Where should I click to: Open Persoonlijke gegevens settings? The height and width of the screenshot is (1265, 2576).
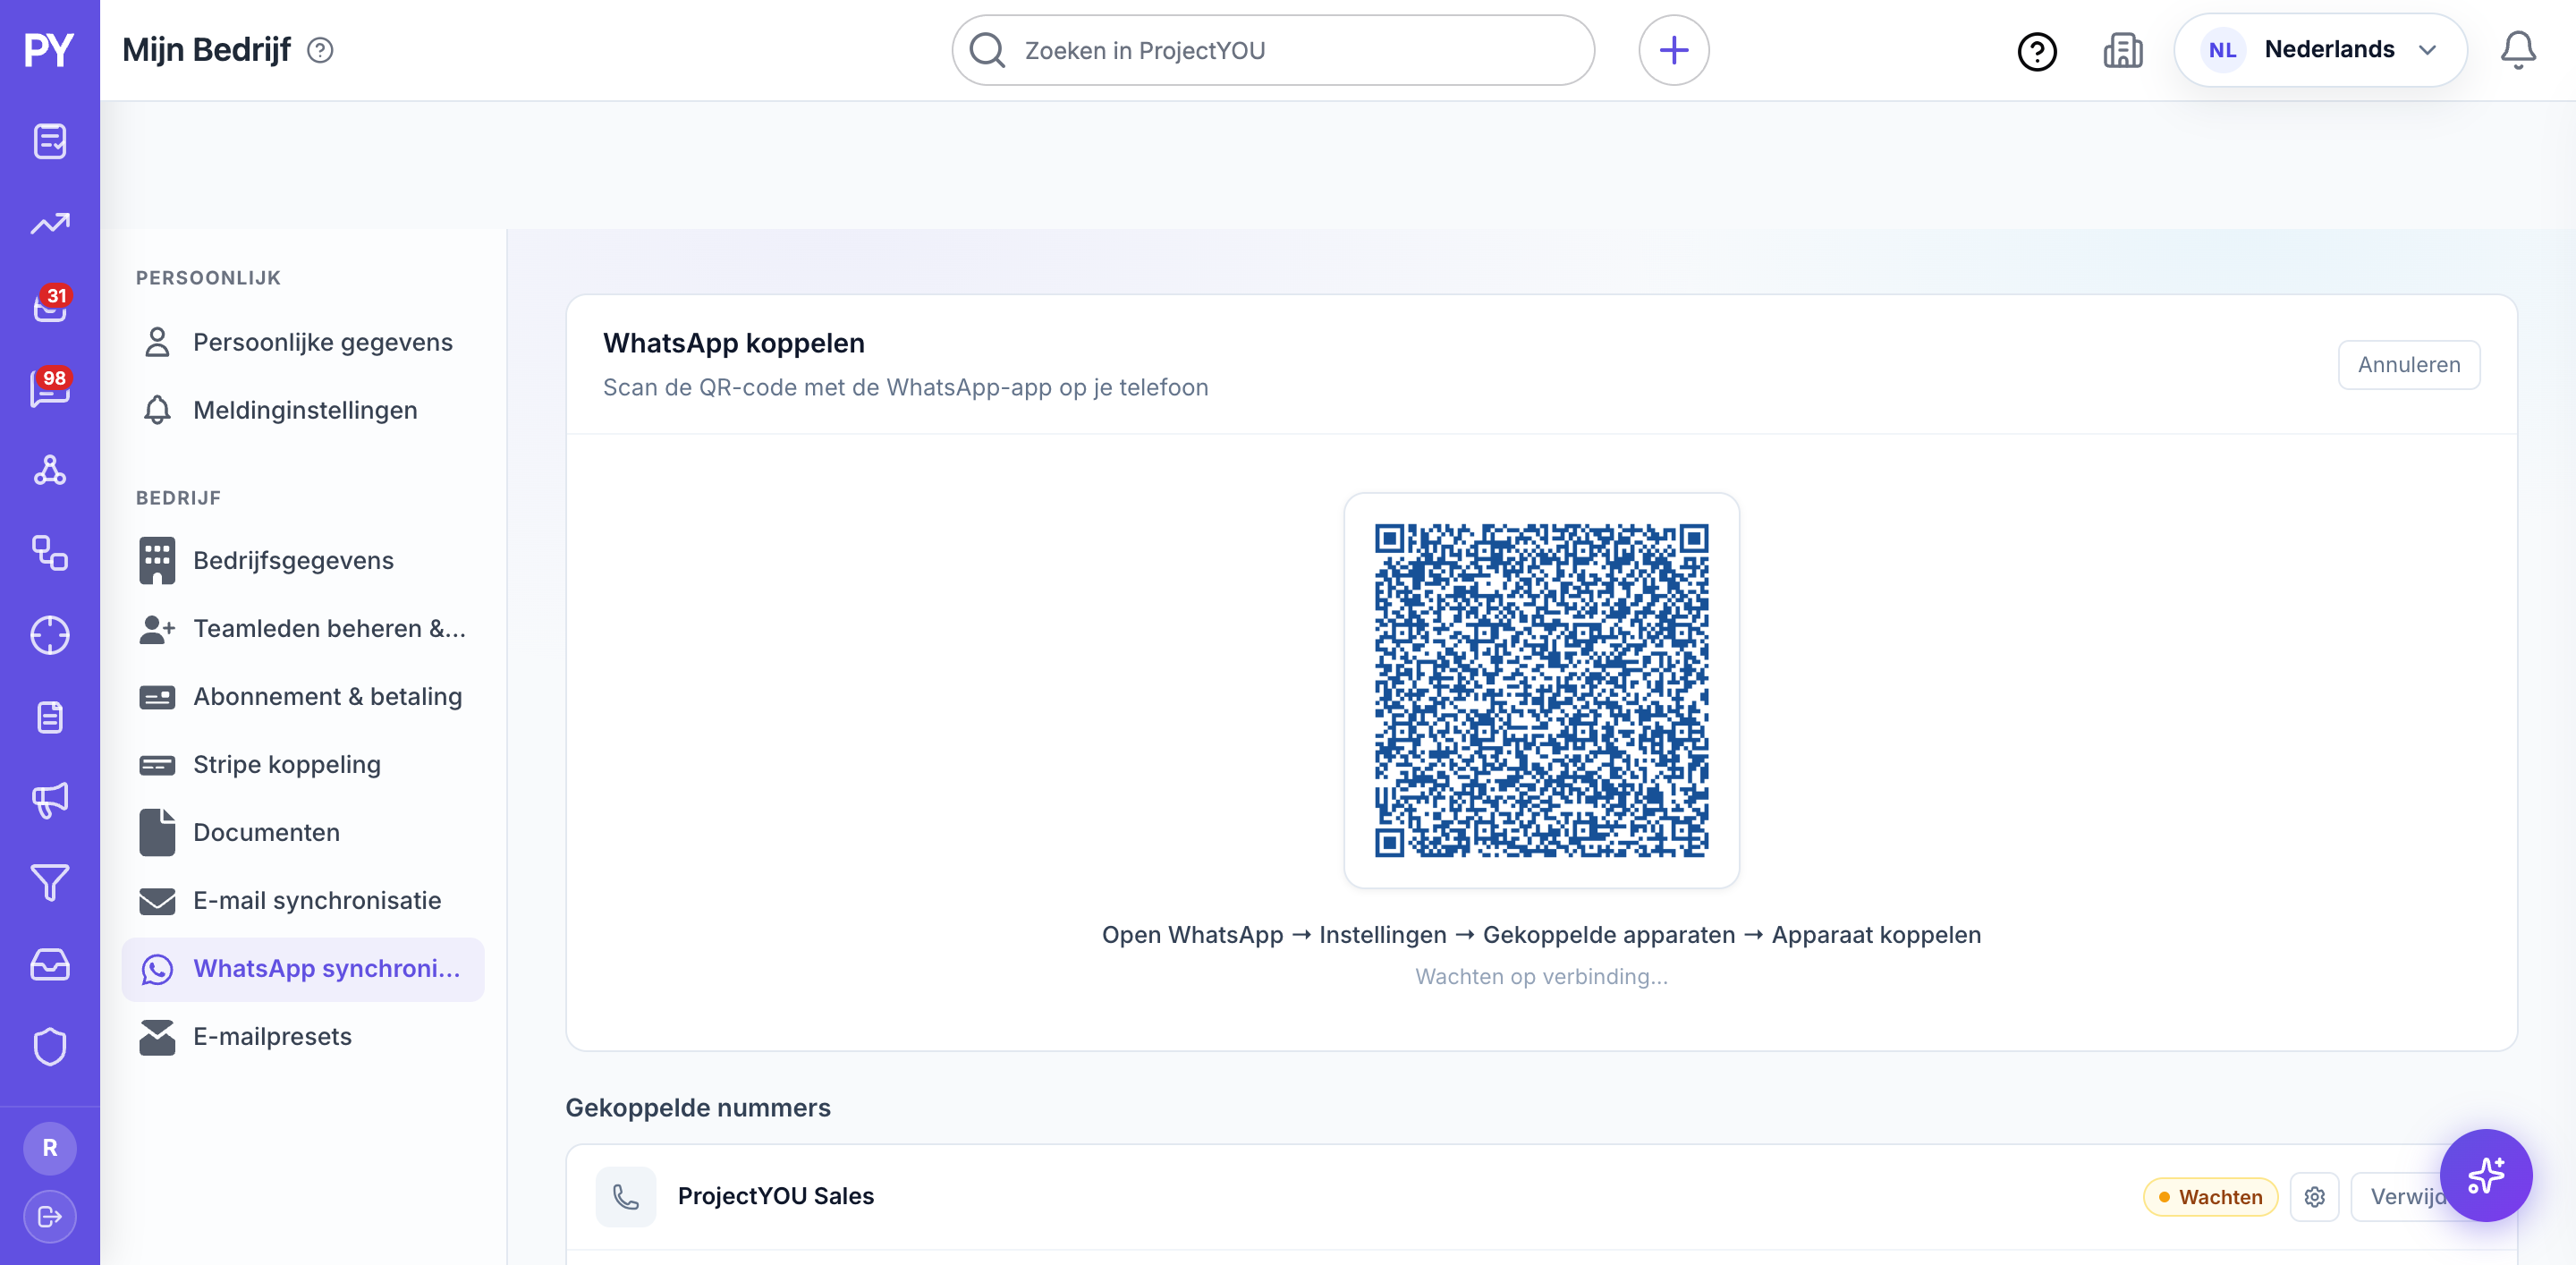303,342
